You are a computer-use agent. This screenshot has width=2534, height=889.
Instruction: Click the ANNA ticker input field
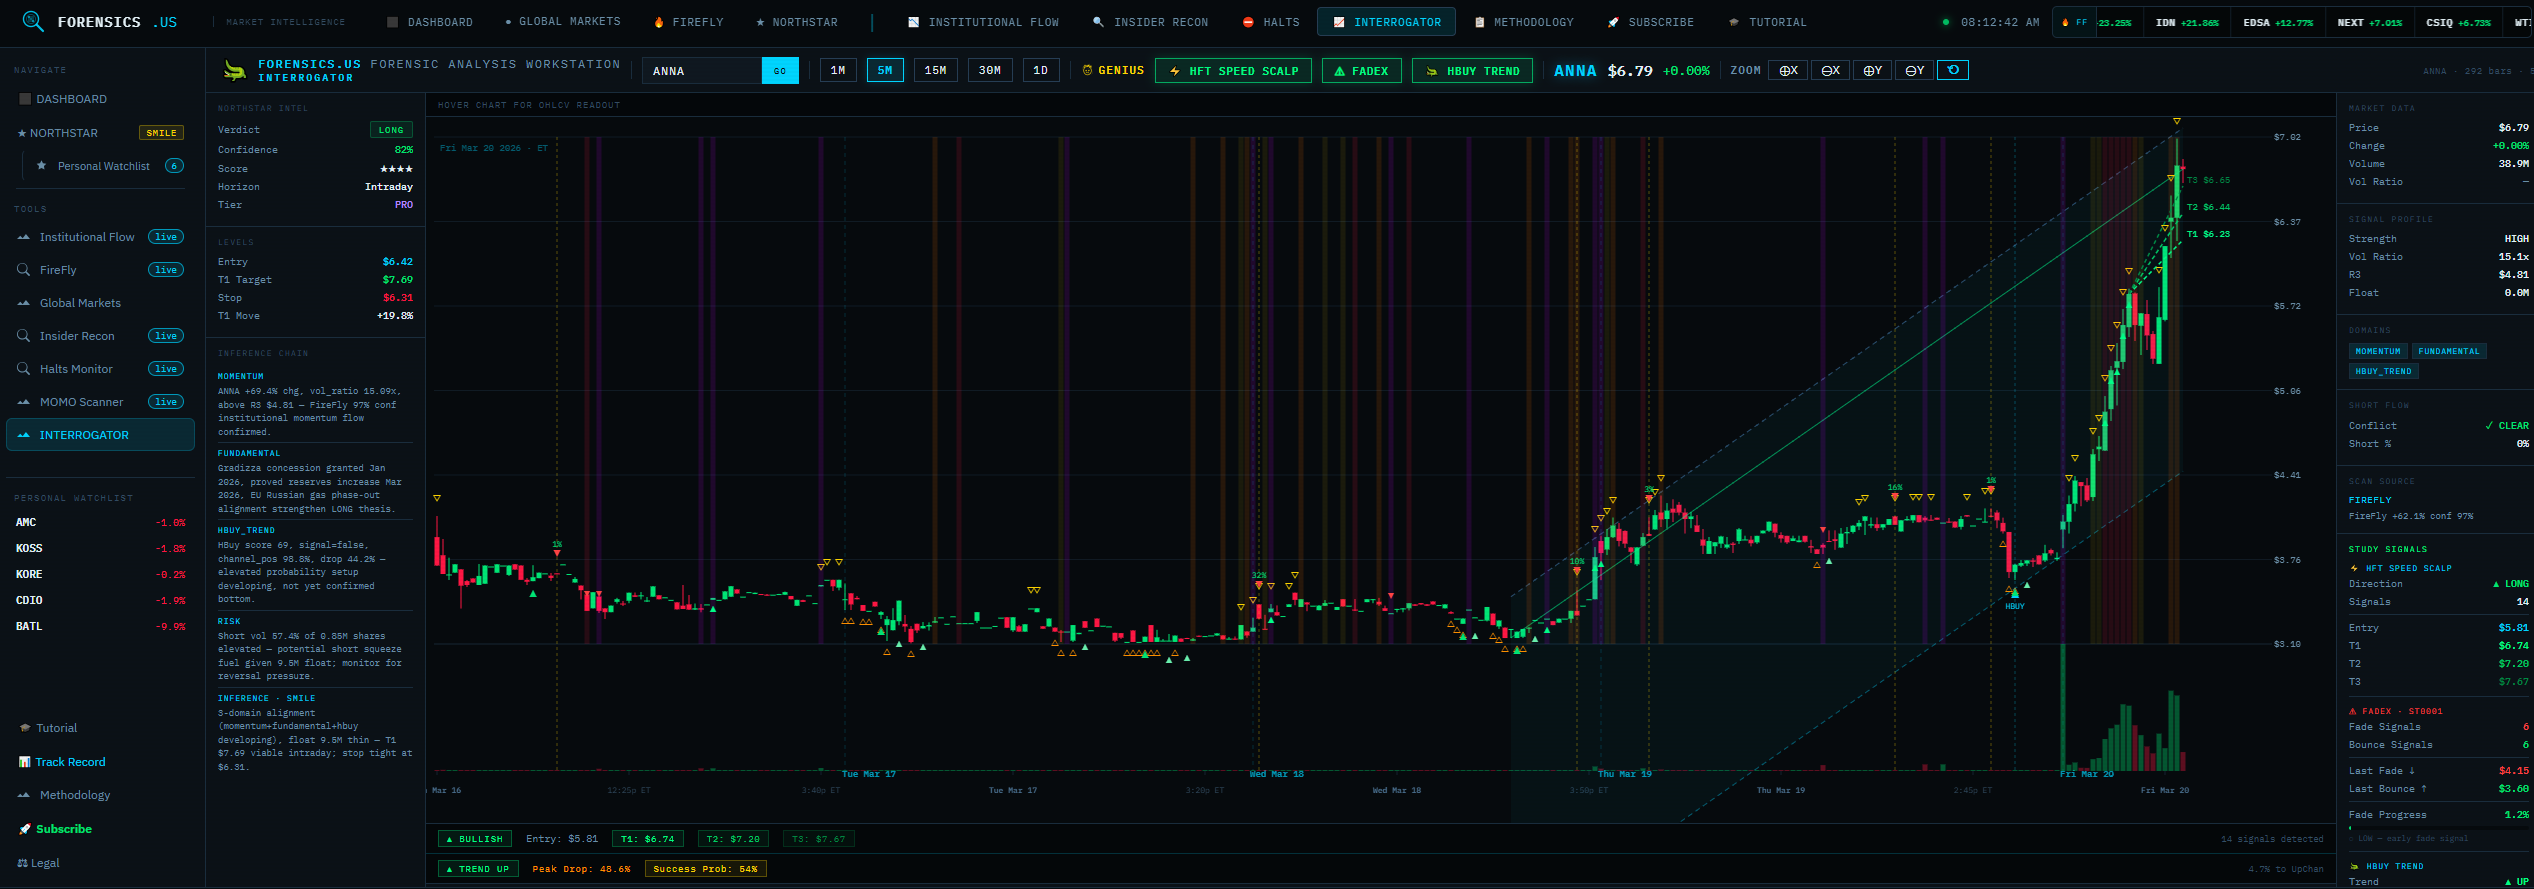point(702,71)
